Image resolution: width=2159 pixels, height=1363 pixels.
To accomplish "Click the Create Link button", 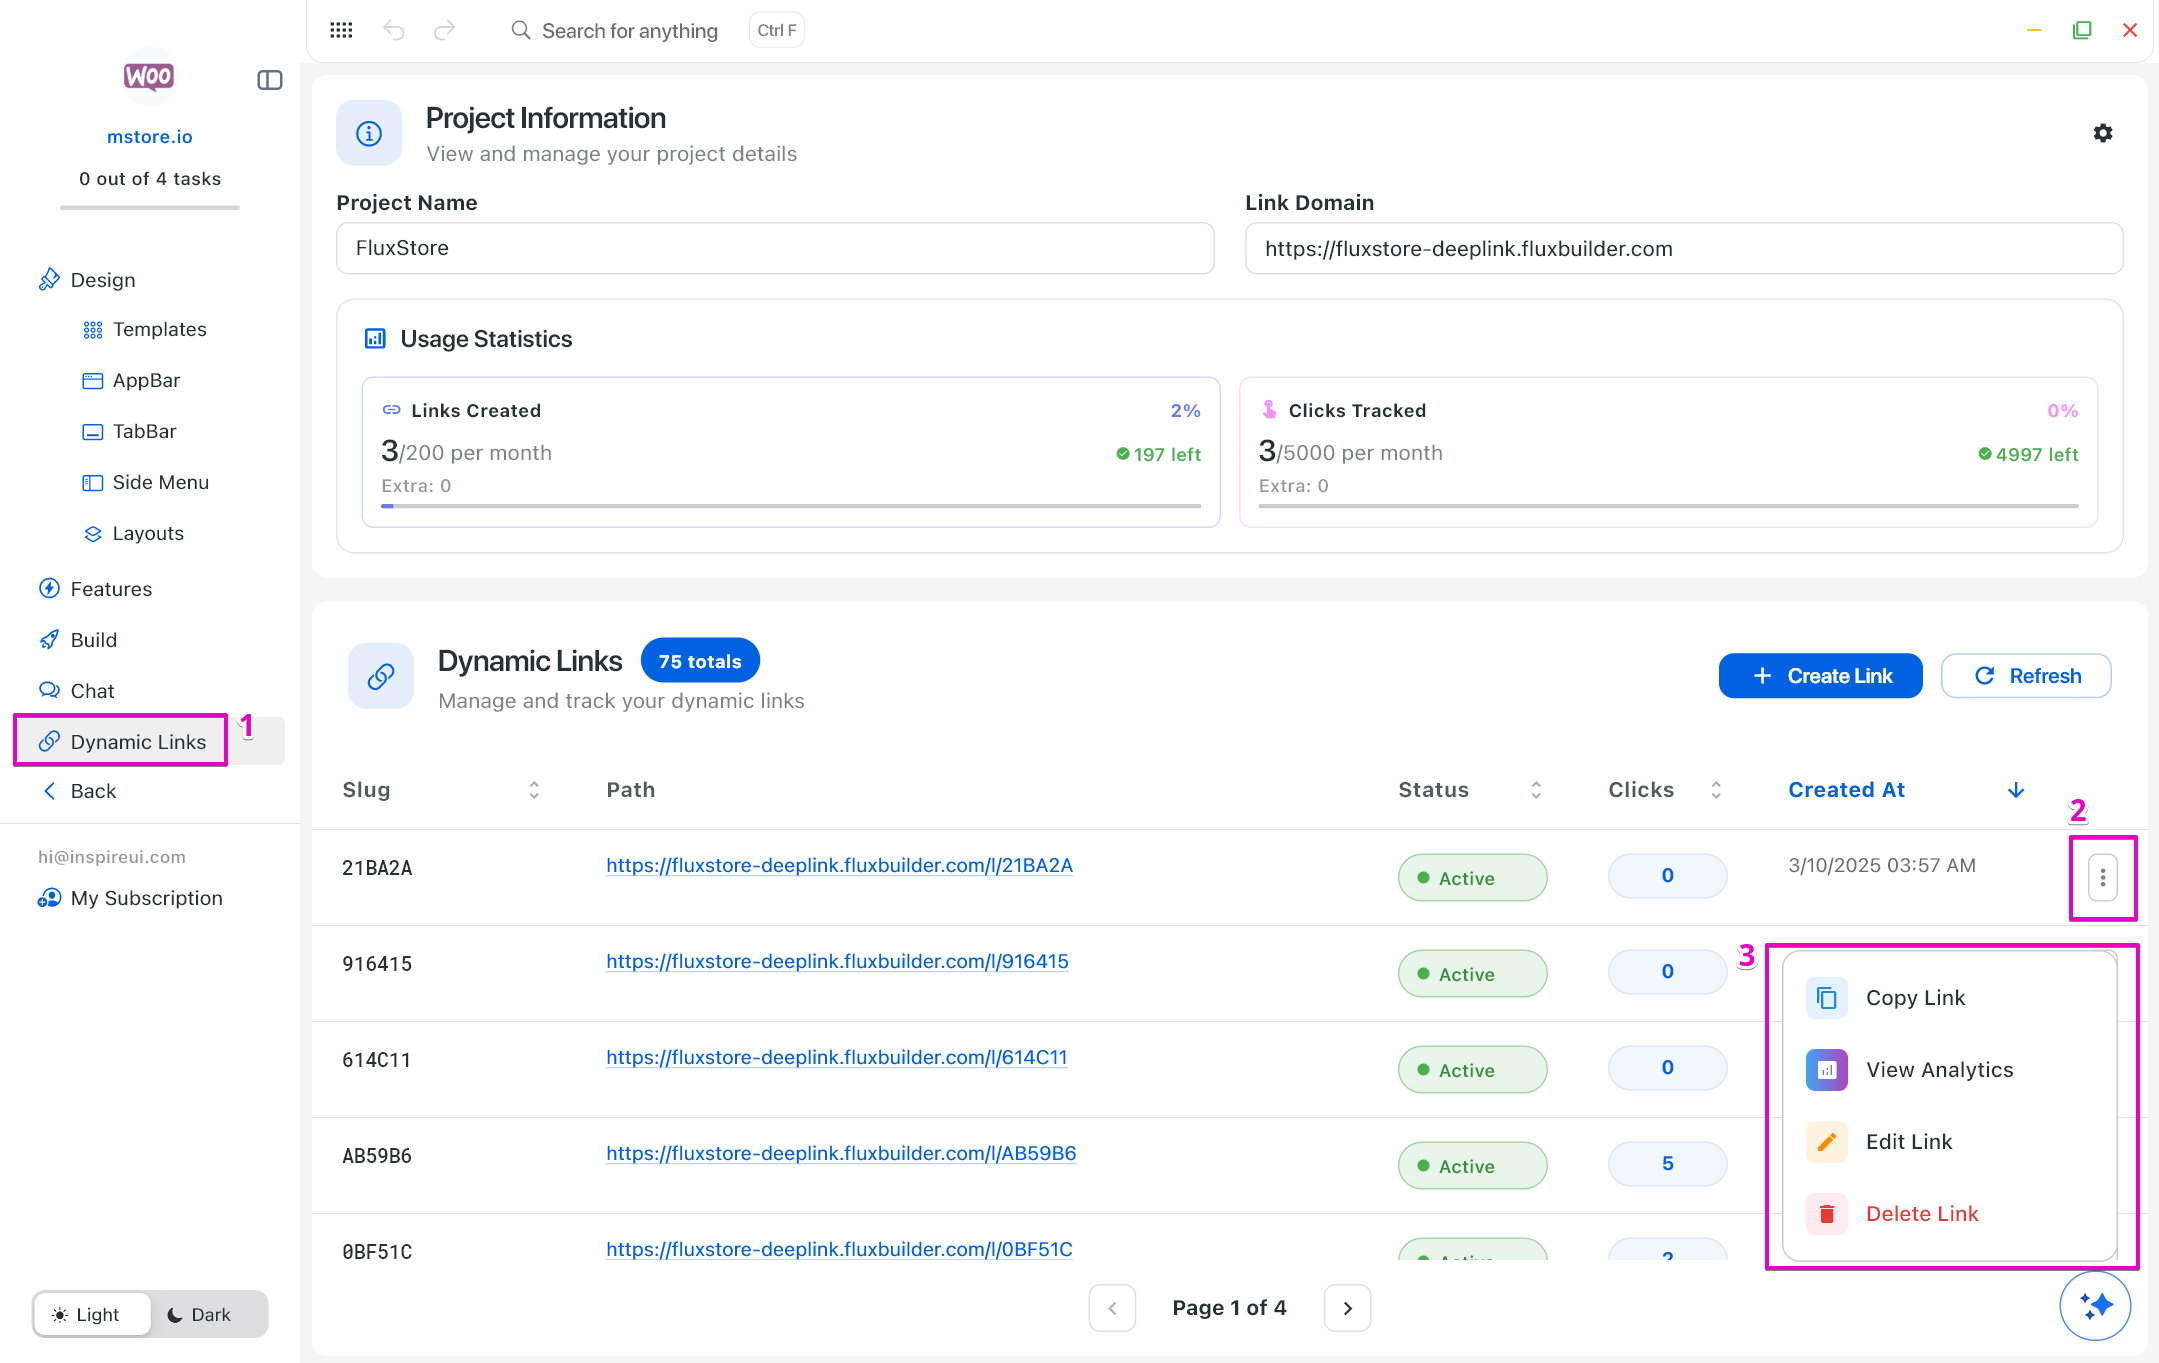I will (x=1819, y=676).
